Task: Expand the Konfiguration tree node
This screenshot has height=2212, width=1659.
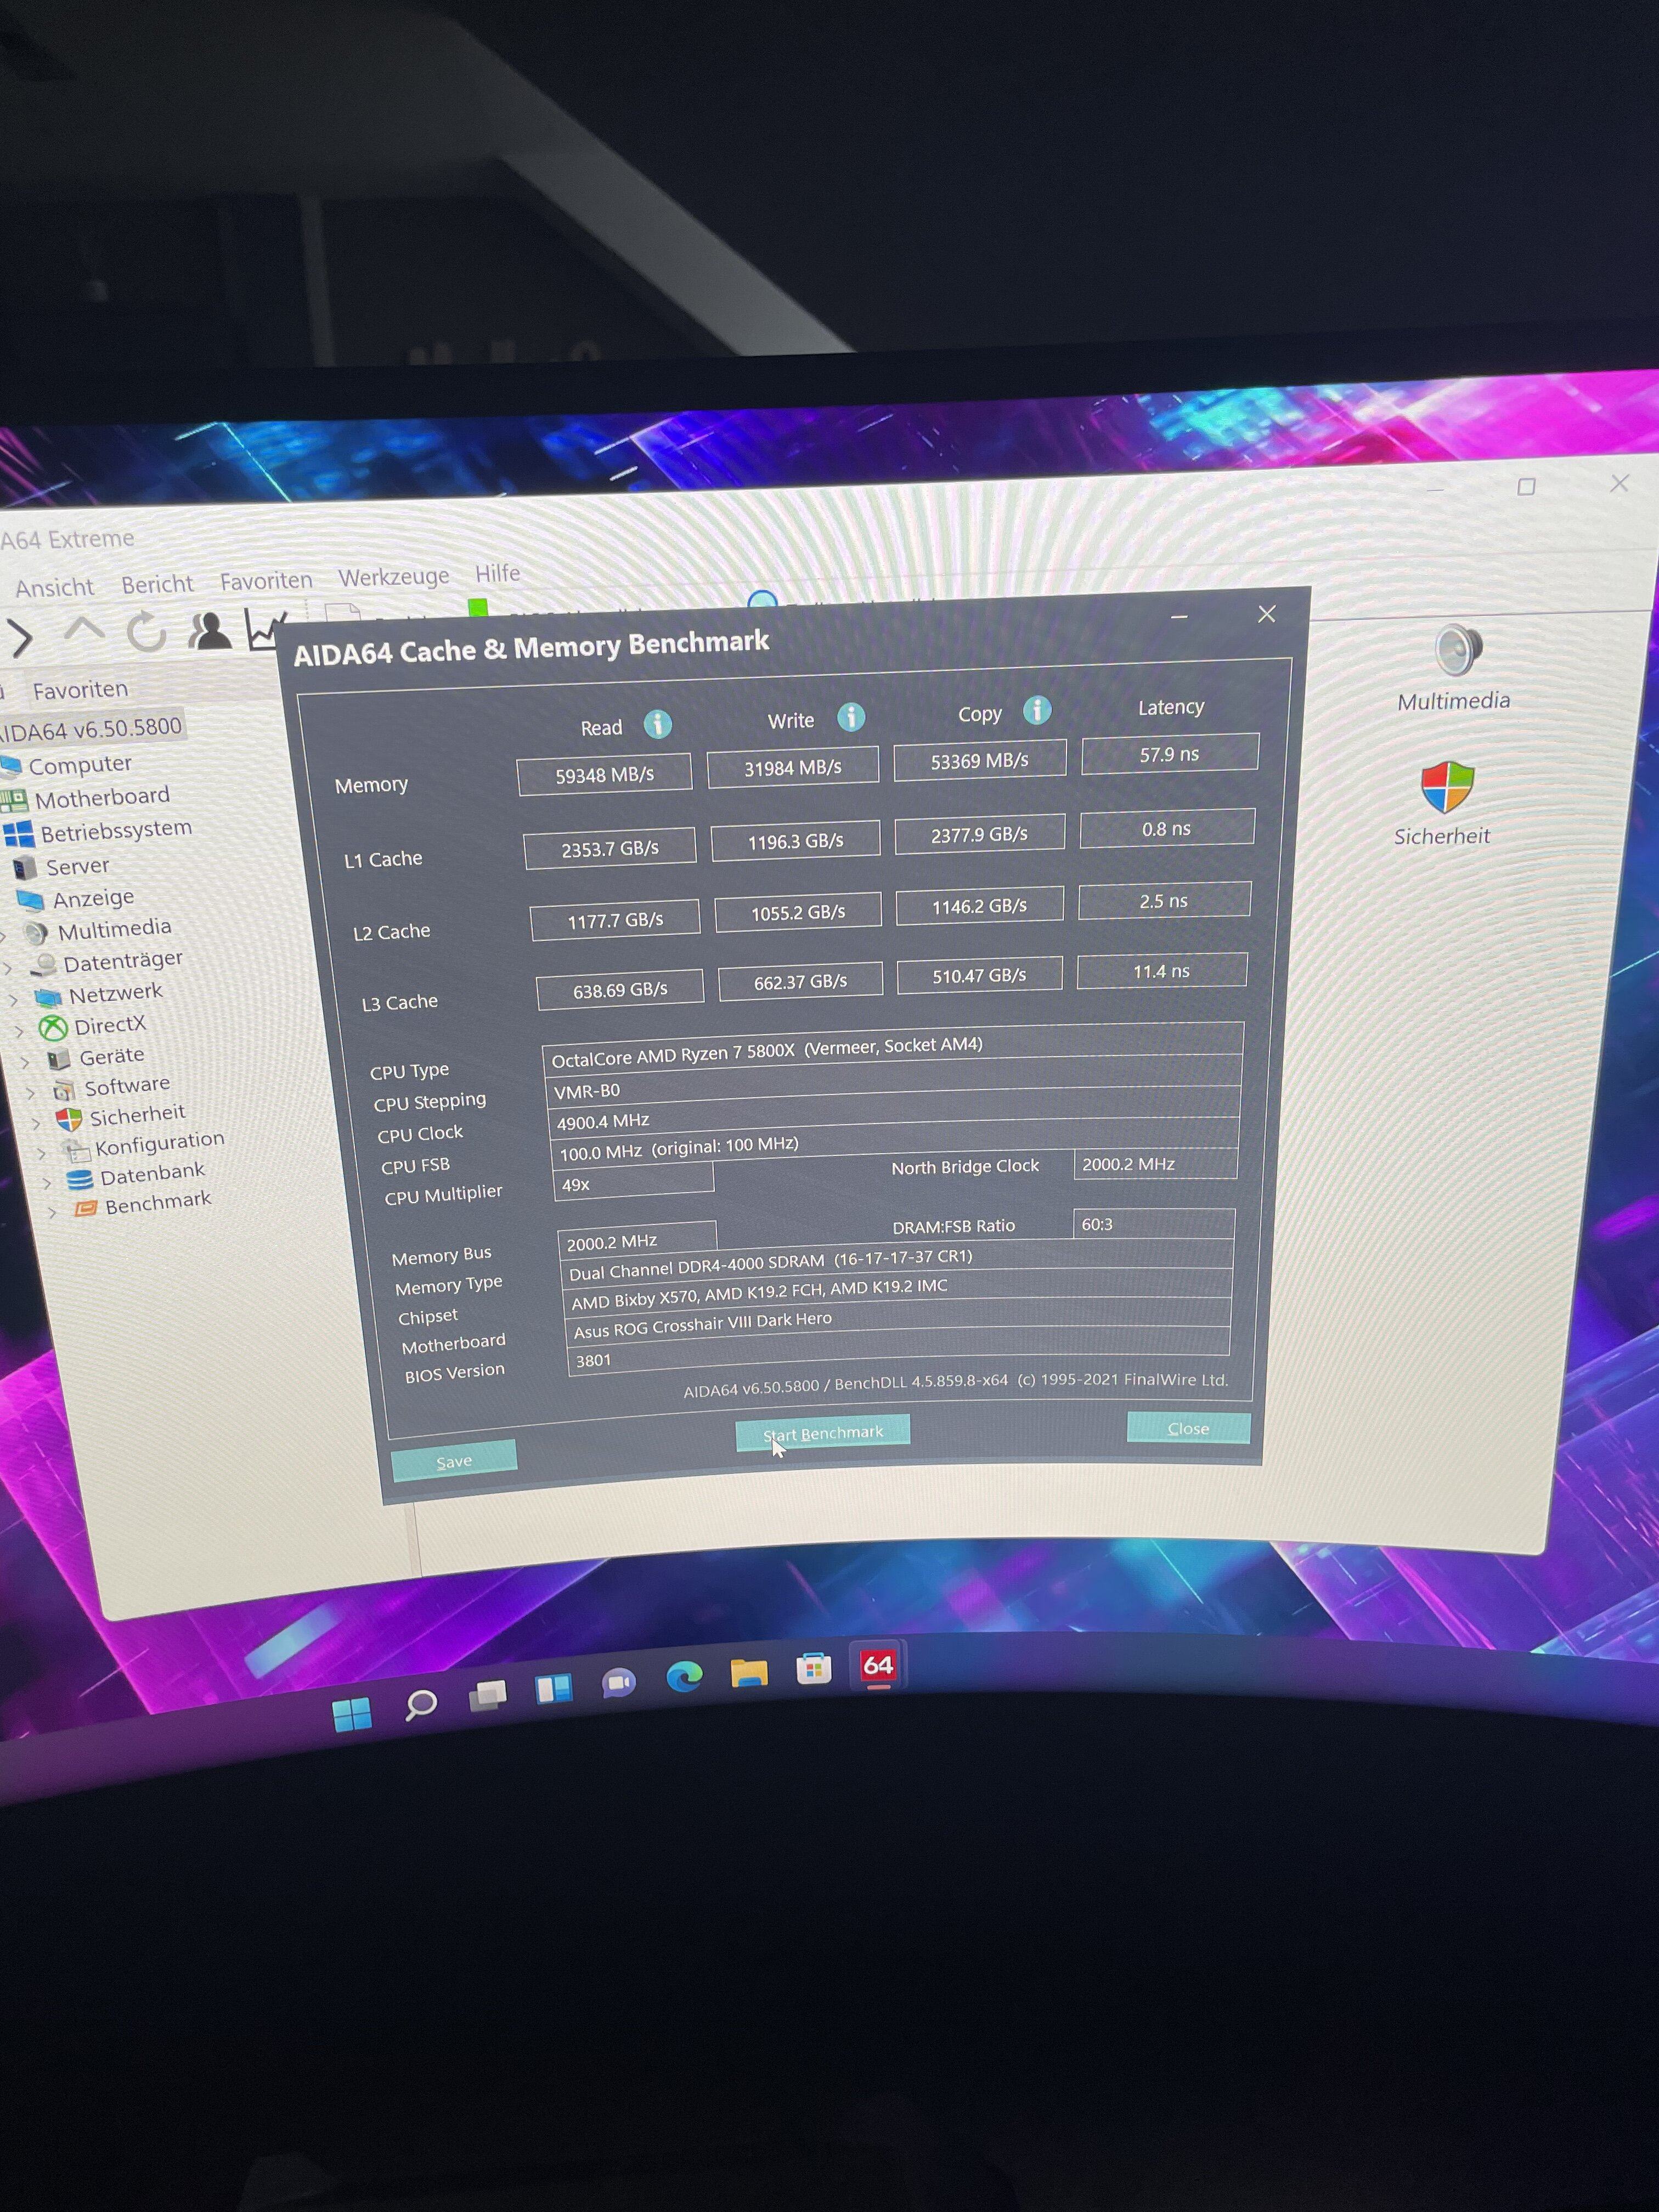Action: [42, 1153]
